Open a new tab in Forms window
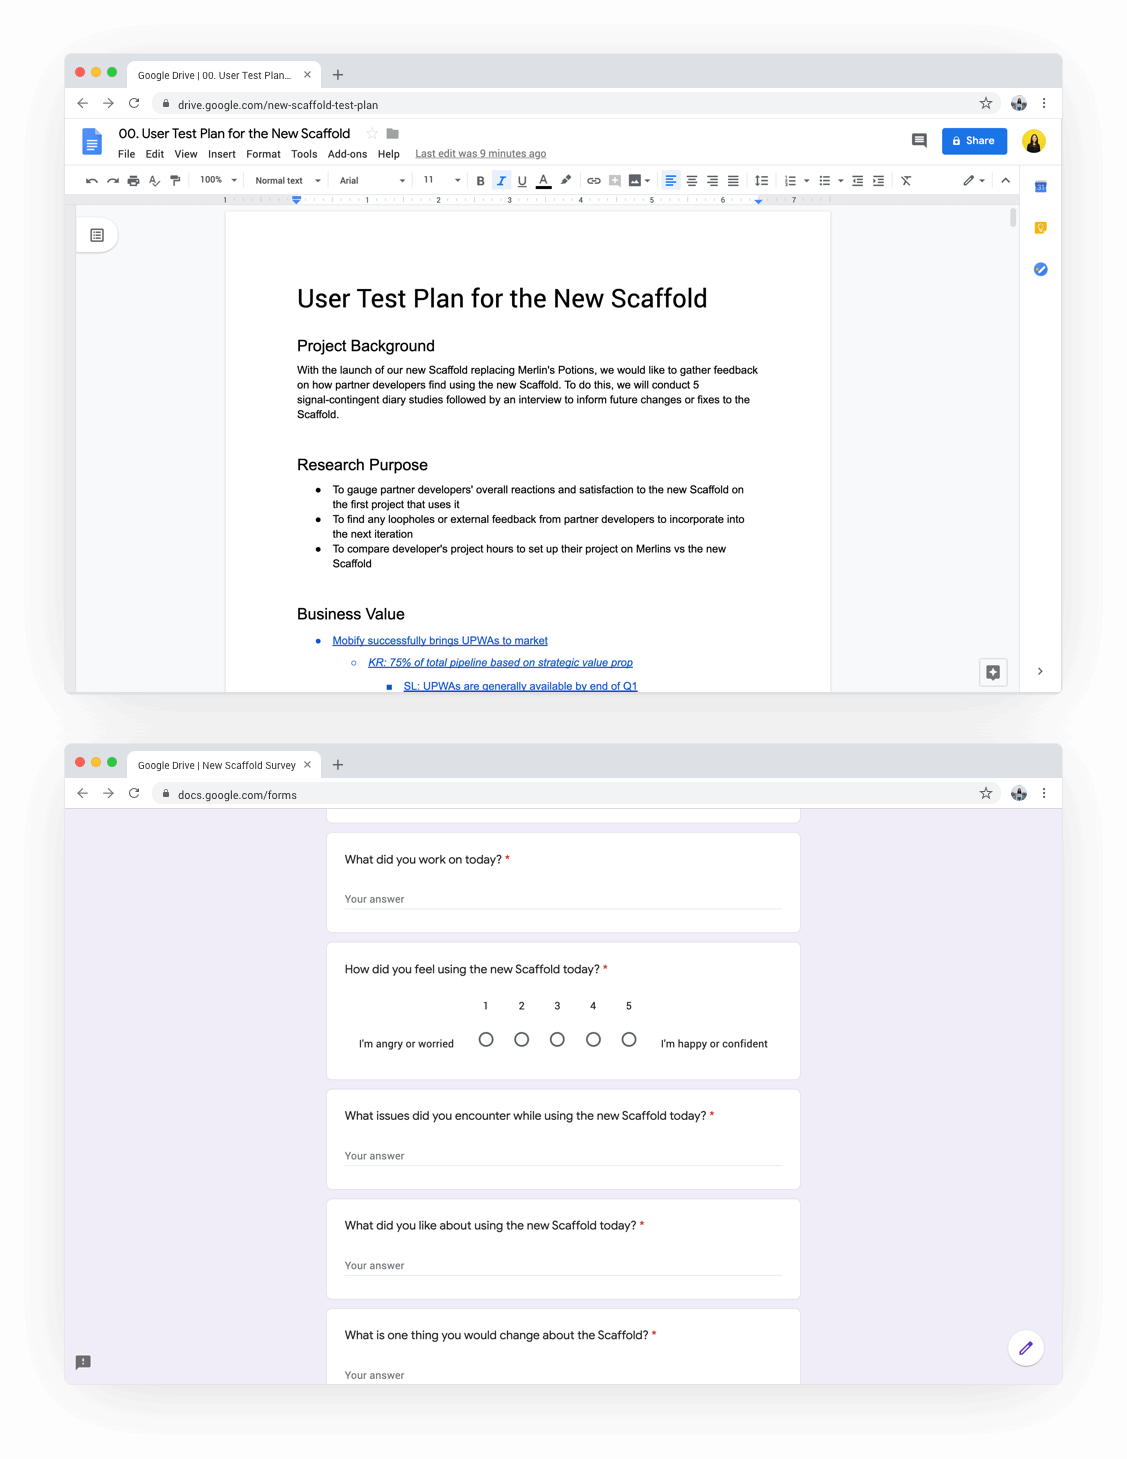Screen dimensions: 1127x1459 click(338, 765)
